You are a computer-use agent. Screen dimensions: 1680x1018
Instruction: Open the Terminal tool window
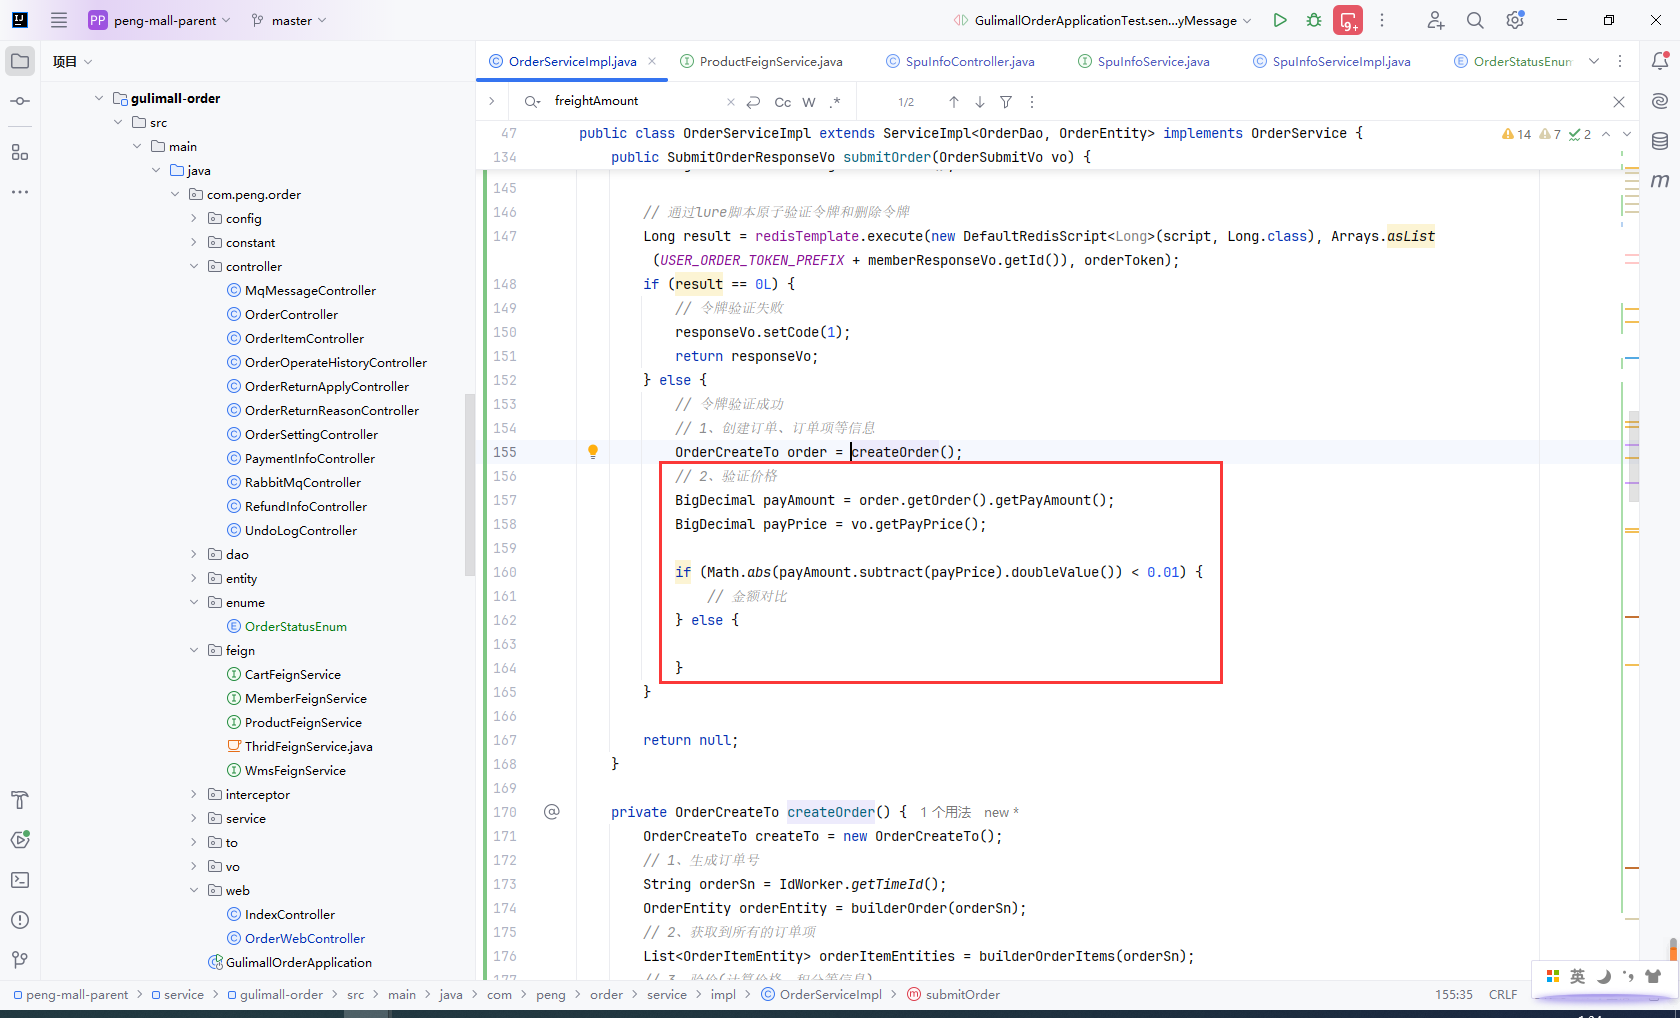point(20,880)
